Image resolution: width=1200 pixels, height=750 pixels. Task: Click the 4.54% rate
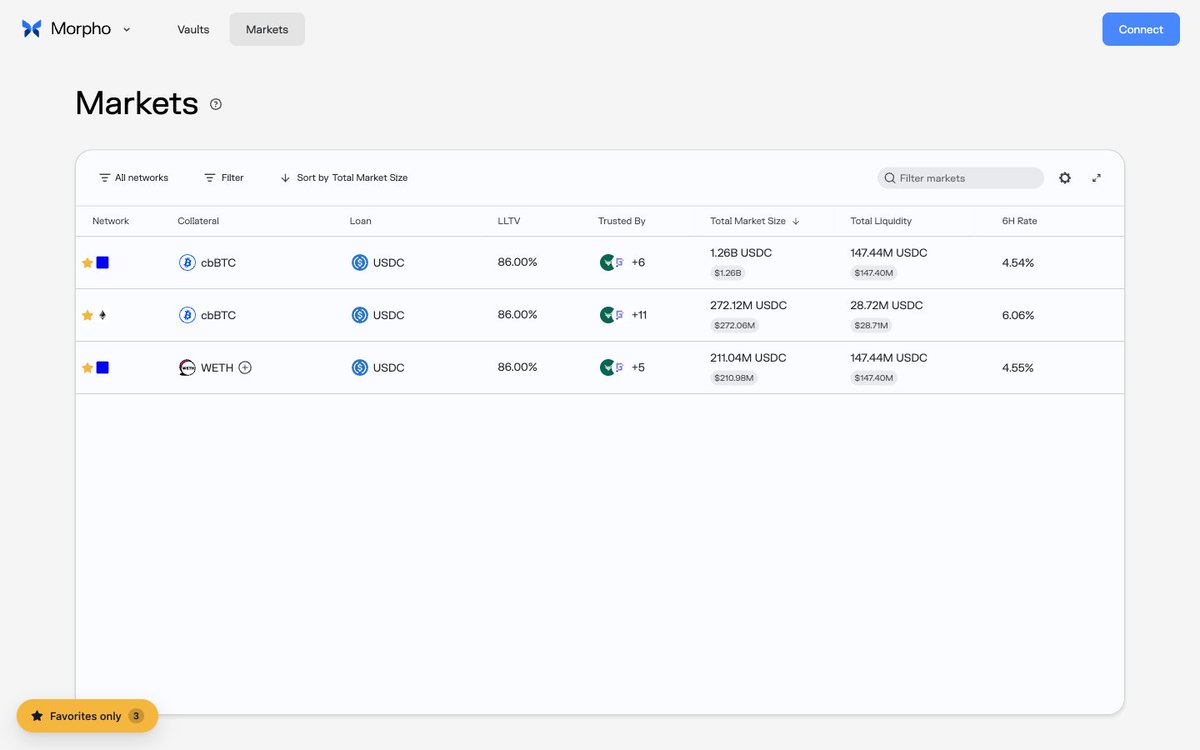(x=1018, y=263)
